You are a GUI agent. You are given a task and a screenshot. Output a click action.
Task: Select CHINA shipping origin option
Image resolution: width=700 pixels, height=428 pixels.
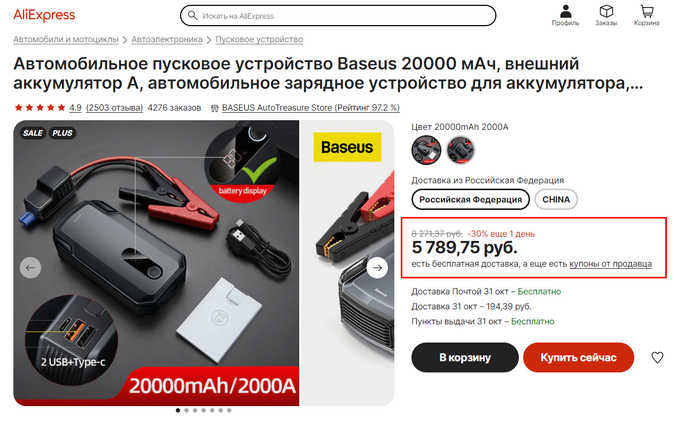click(x=556, y=199)
